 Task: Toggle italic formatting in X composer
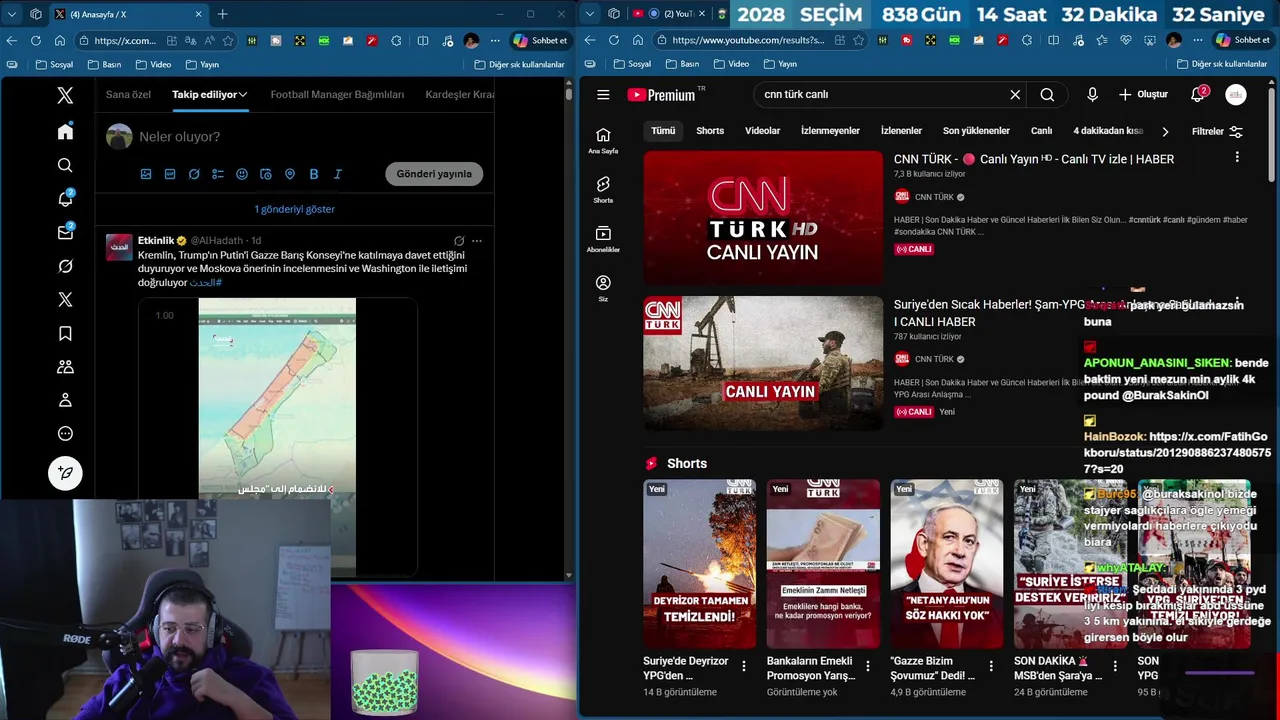(338, 174)
